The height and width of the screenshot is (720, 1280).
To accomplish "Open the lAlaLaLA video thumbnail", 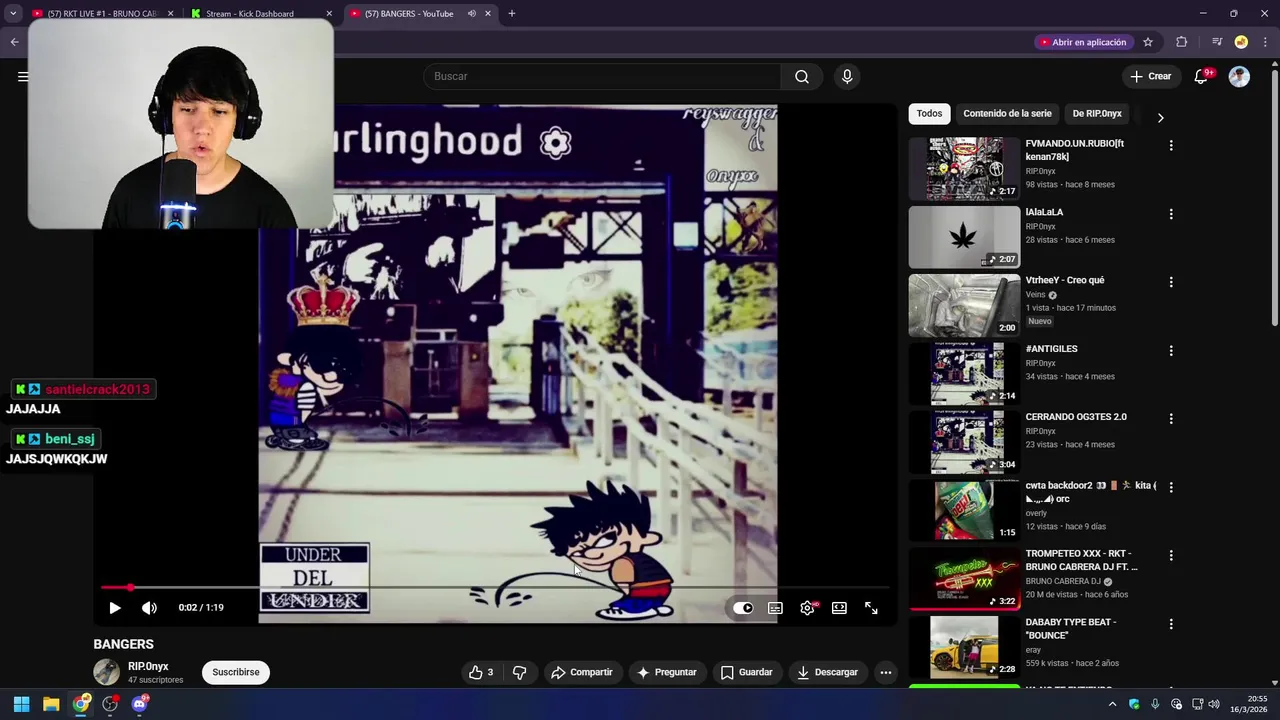I will click(x=964, y=237).
